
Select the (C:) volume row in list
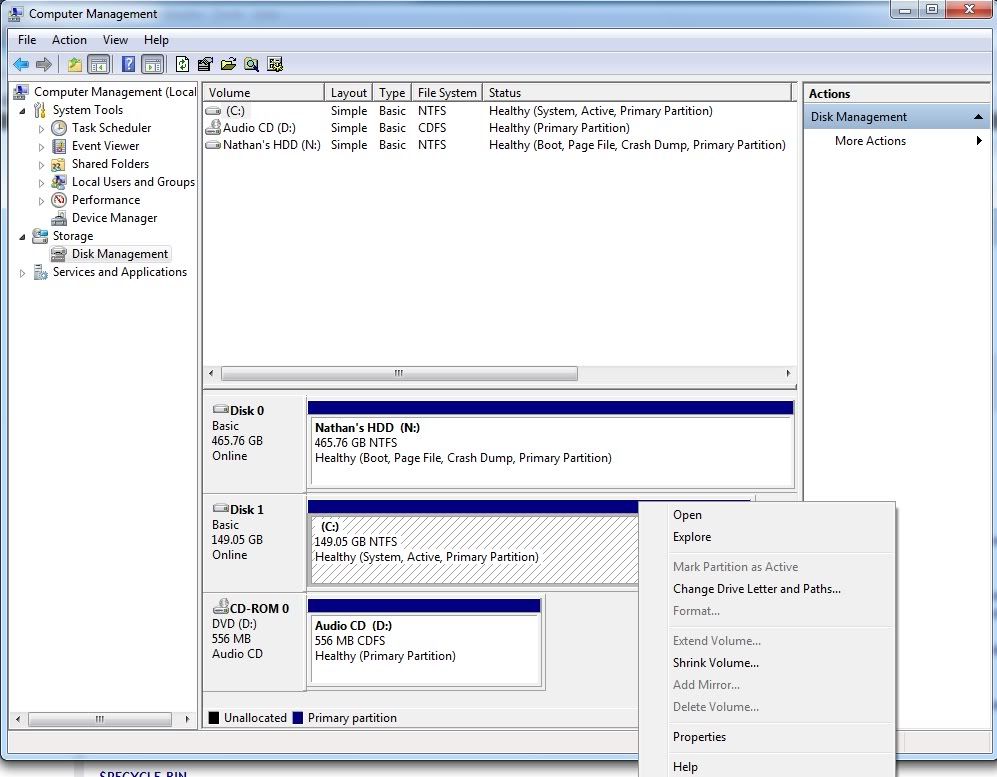point(498,111)
